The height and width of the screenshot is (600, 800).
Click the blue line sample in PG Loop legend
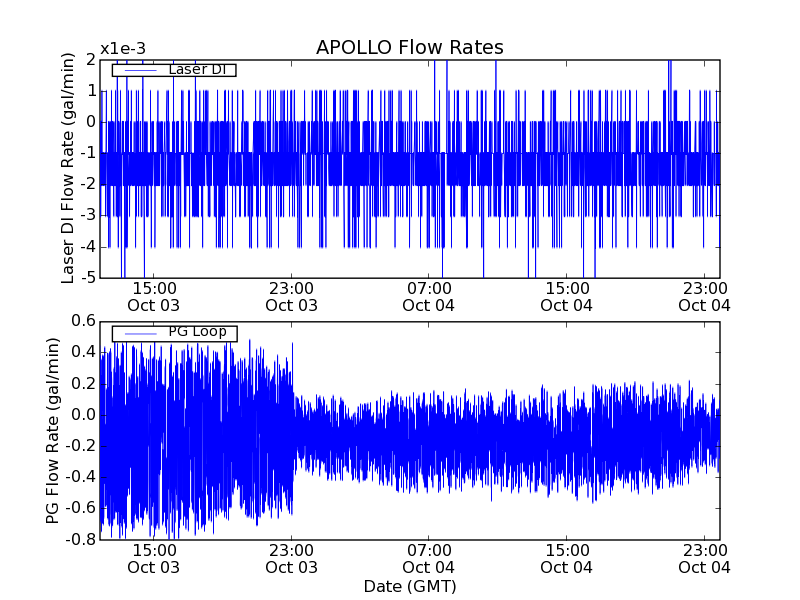(x=135, y=333)
